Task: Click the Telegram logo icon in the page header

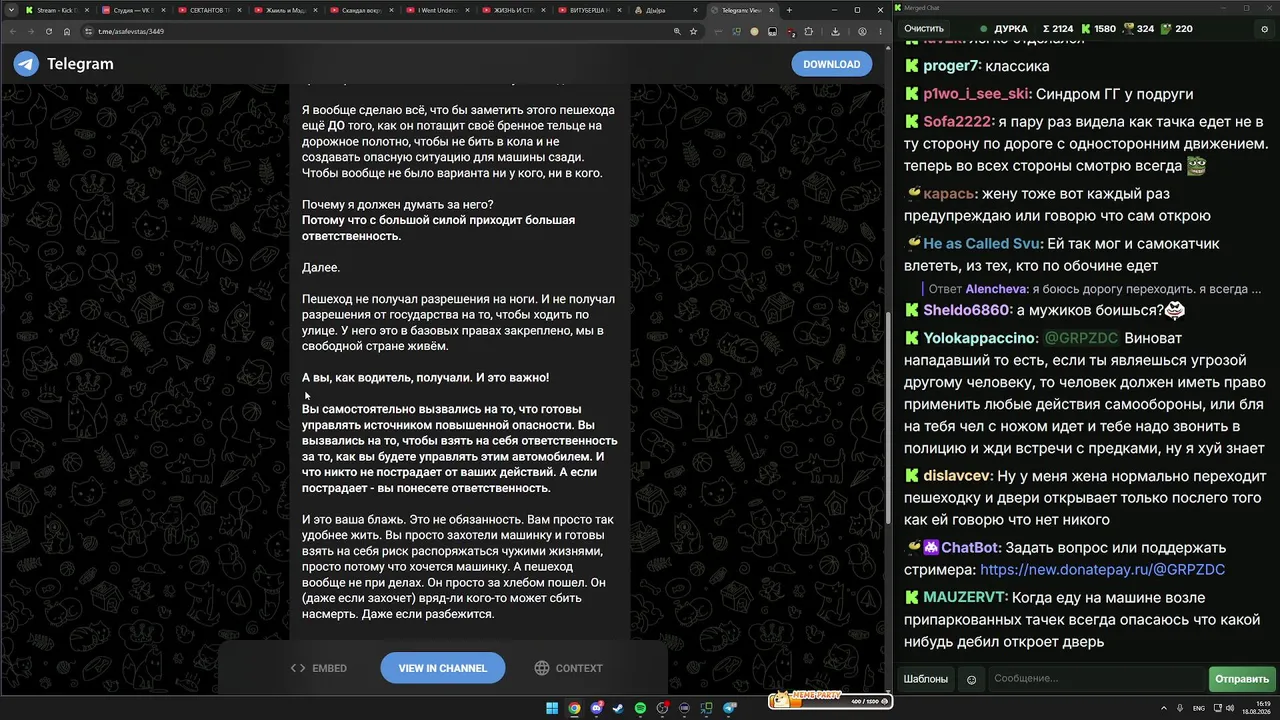Action: click(26, 64)
